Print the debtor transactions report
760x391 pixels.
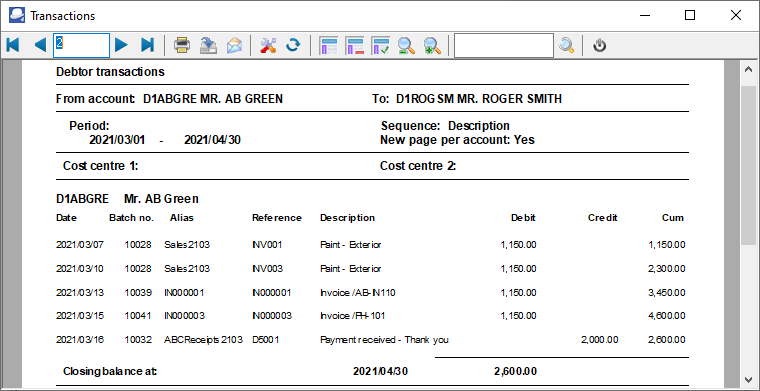tap(182, 46)
